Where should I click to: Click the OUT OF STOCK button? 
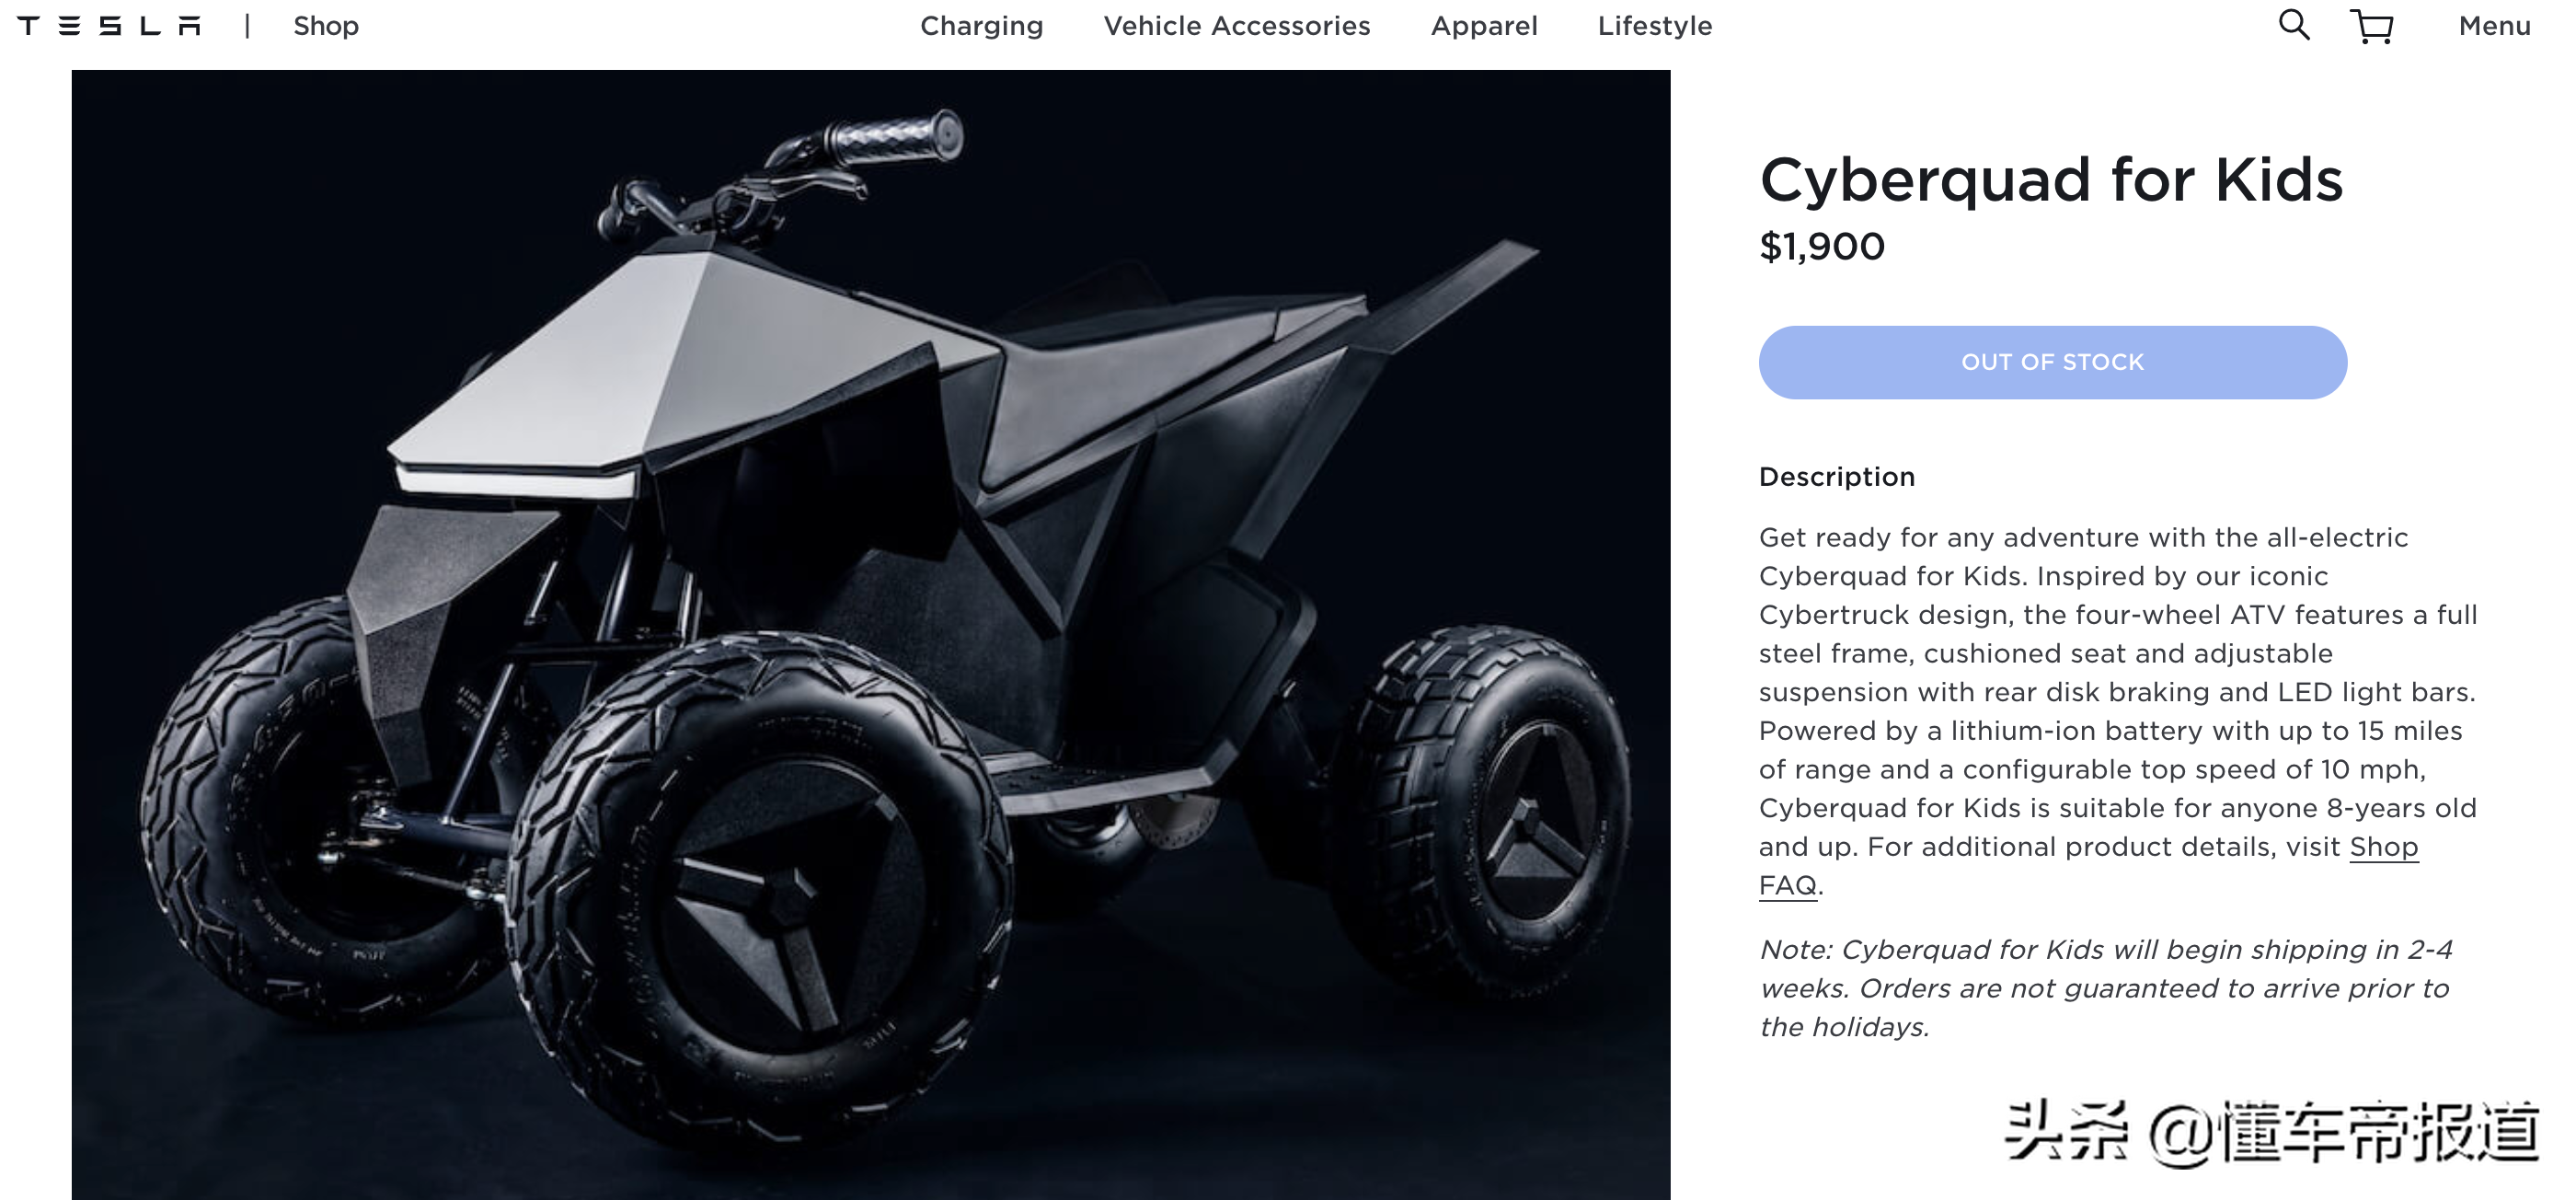pos(2053,362)
